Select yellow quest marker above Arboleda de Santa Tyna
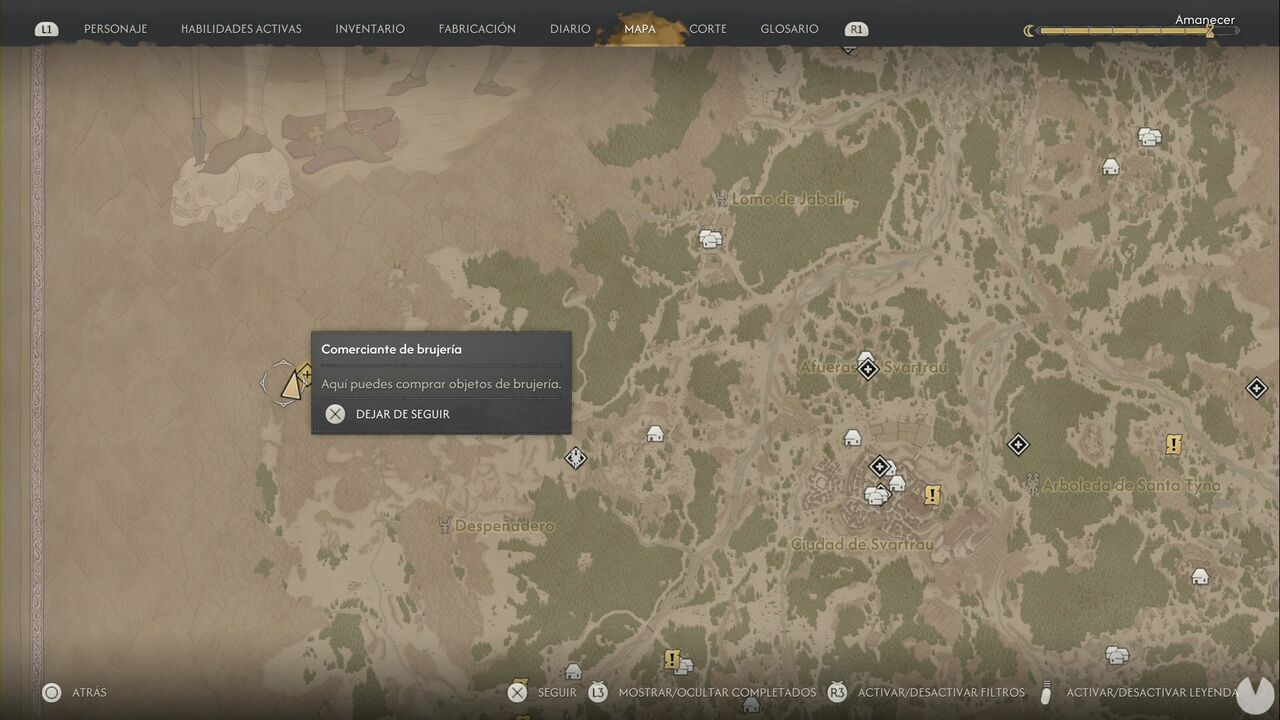Image resolution: width=1280 pixels, height=720 pixels. click(1174, 445)
